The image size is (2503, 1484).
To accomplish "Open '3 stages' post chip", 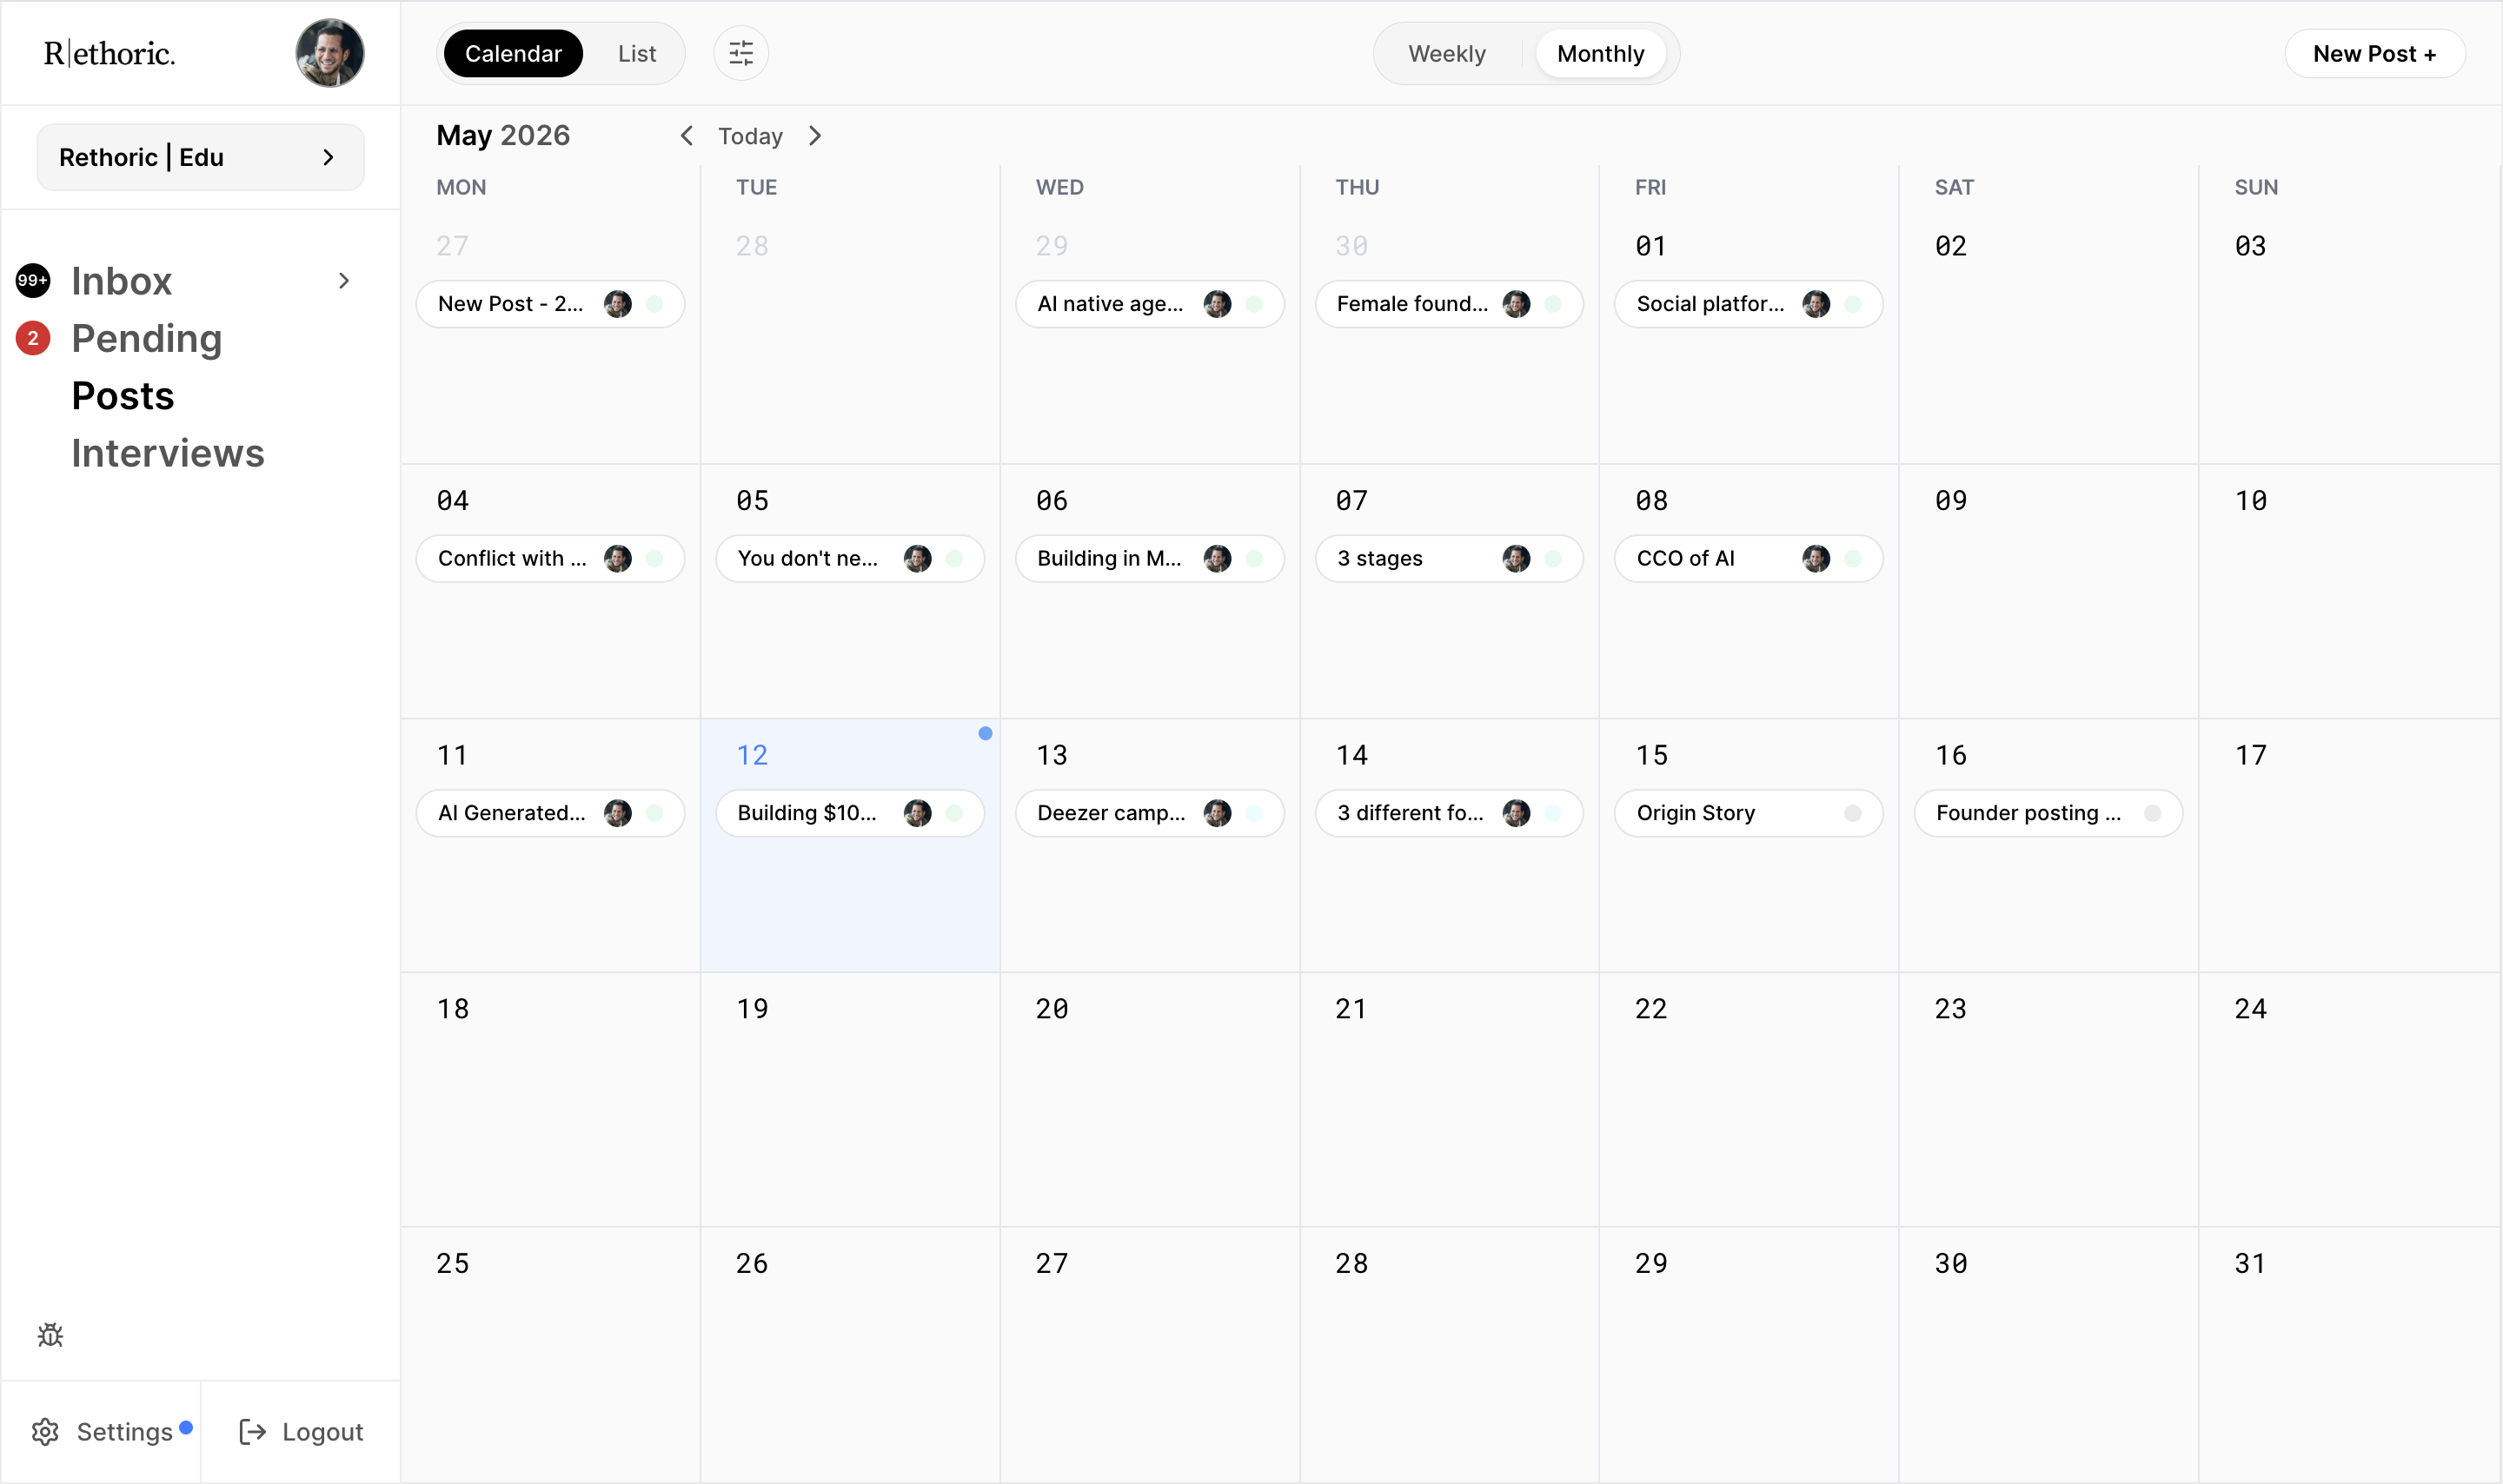I will click(1449, 558).
